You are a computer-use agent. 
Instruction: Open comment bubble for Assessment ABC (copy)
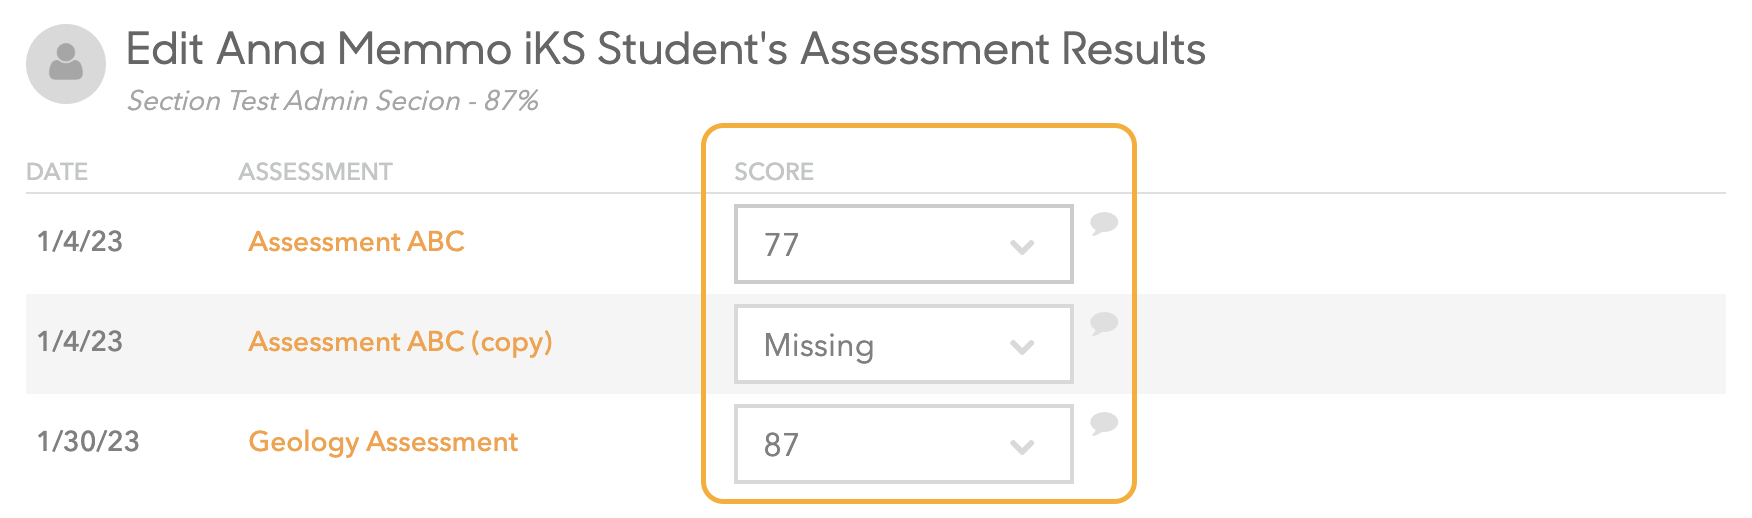click(x=1104, y=323)
